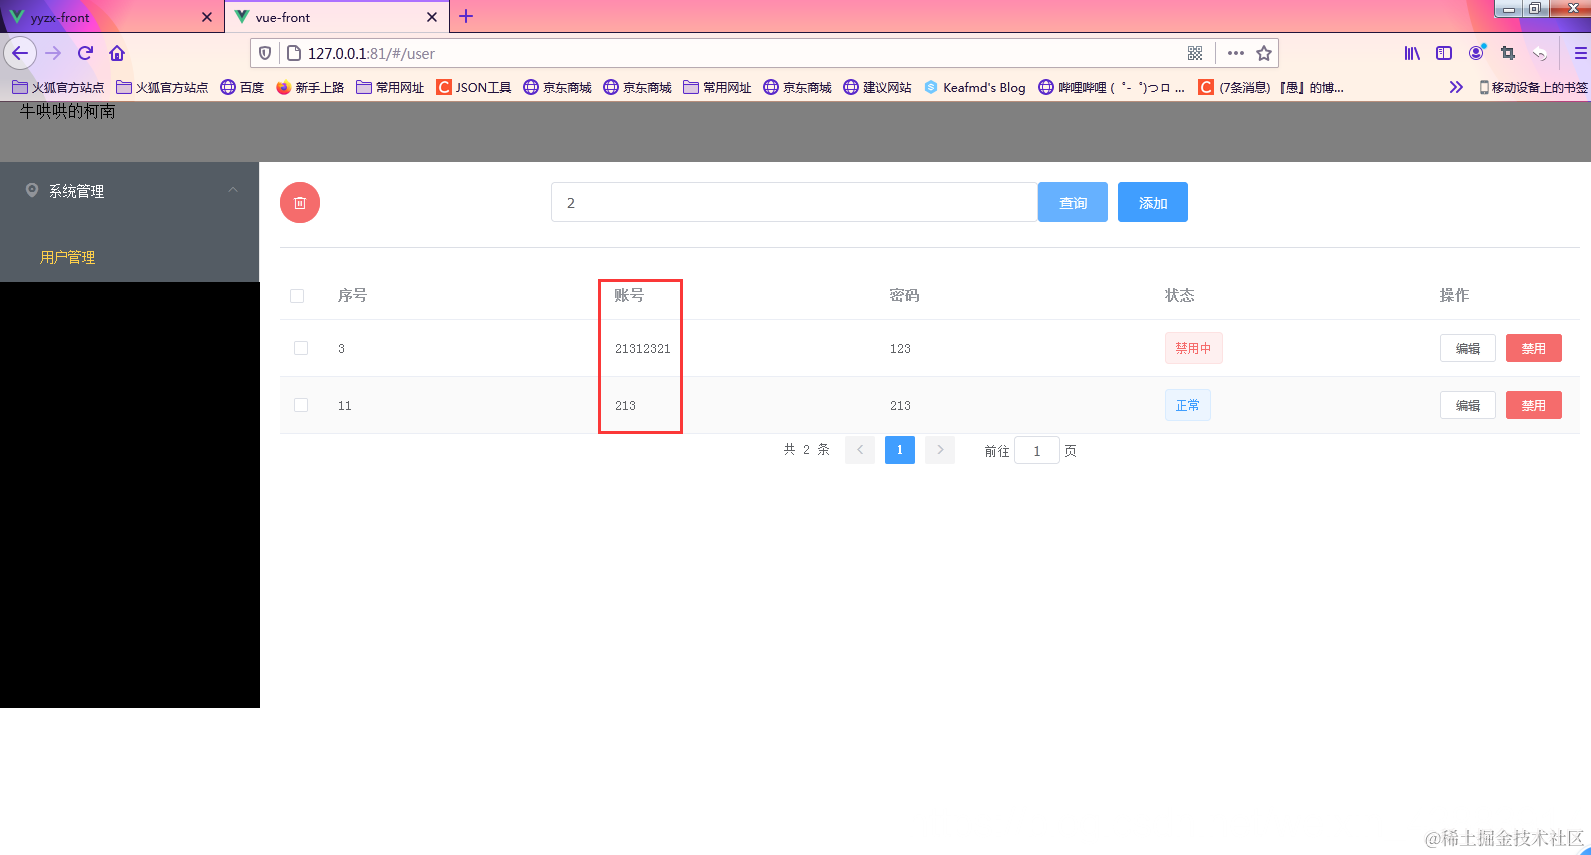Open the (7条消息) CSDN bookmark
The width and height of the screenshot is (1591, 855).
coord(1271,87)
